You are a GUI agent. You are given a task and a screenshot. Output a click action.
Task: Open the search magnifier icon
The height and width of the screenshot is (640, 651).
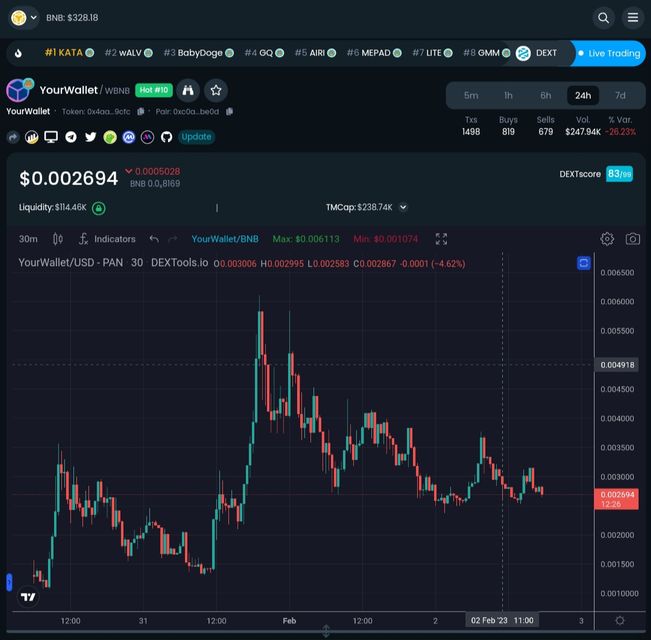(603, 18)
